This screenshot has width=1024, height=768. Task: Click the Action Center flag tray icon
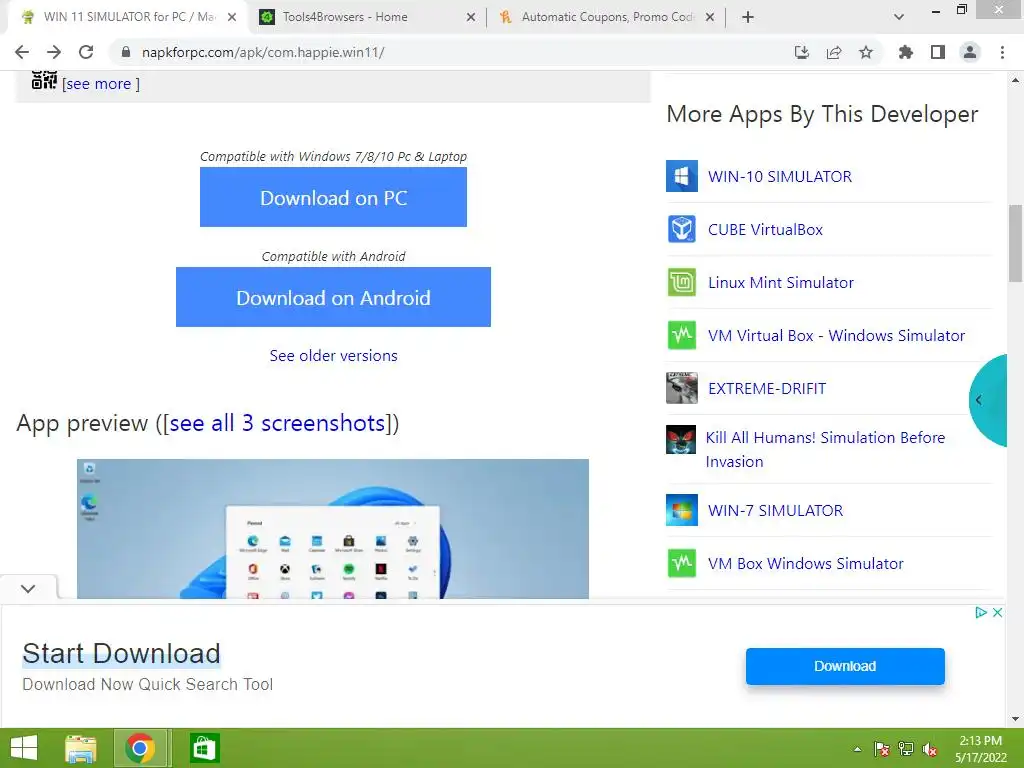(x=881, y=749)
